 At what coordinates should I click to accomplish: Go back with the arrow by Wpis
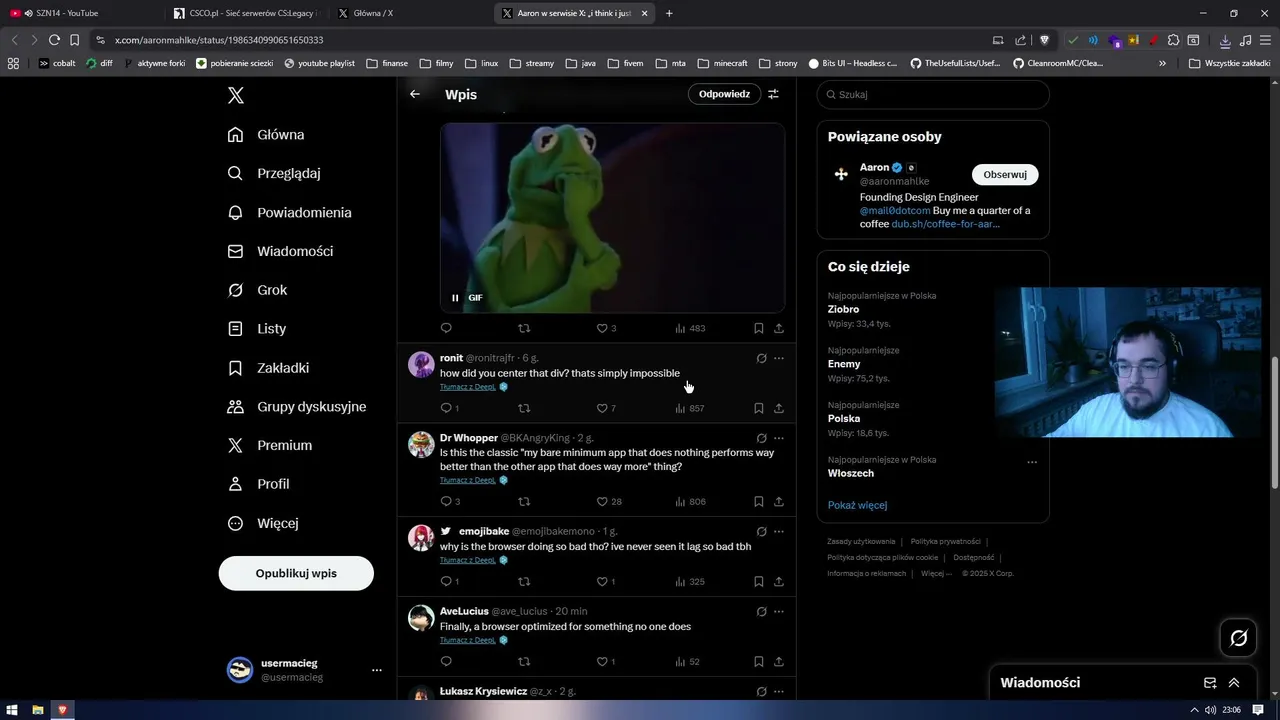click(415, 94)
